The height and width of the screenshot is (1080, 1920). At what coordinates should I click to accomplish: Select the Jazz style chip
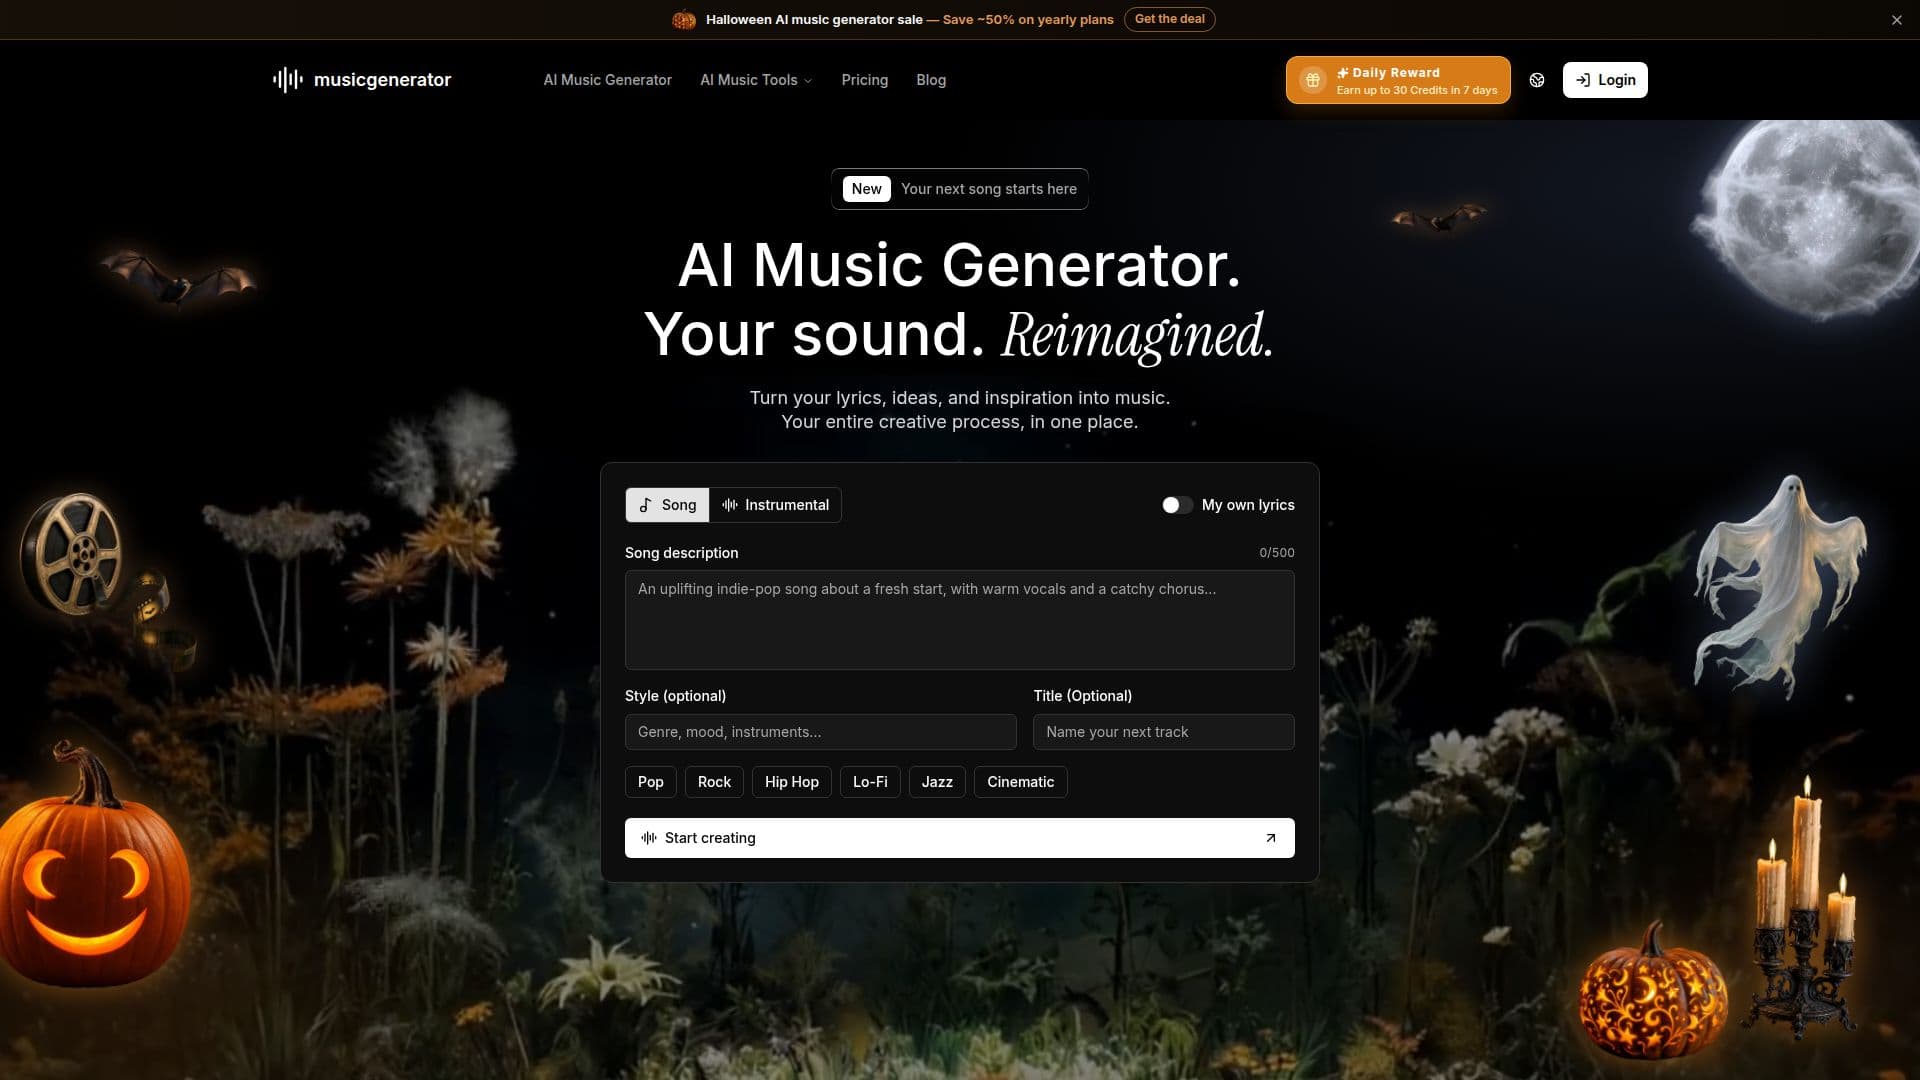click(x=937, y=782)
